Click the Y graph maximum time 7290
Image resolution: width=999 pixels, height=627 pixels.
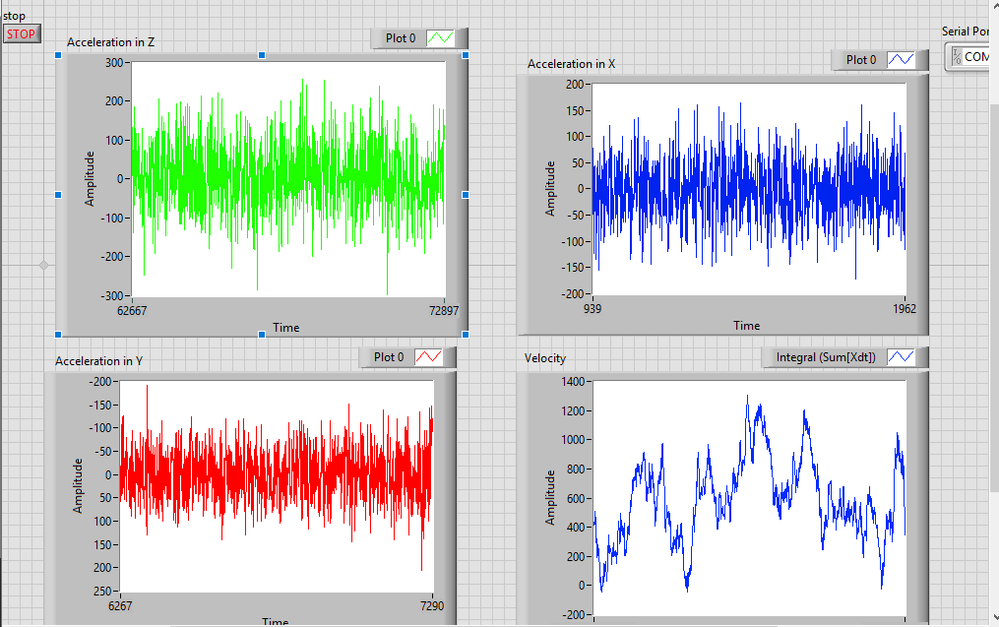pyautogui.click(x=432, y=605)
